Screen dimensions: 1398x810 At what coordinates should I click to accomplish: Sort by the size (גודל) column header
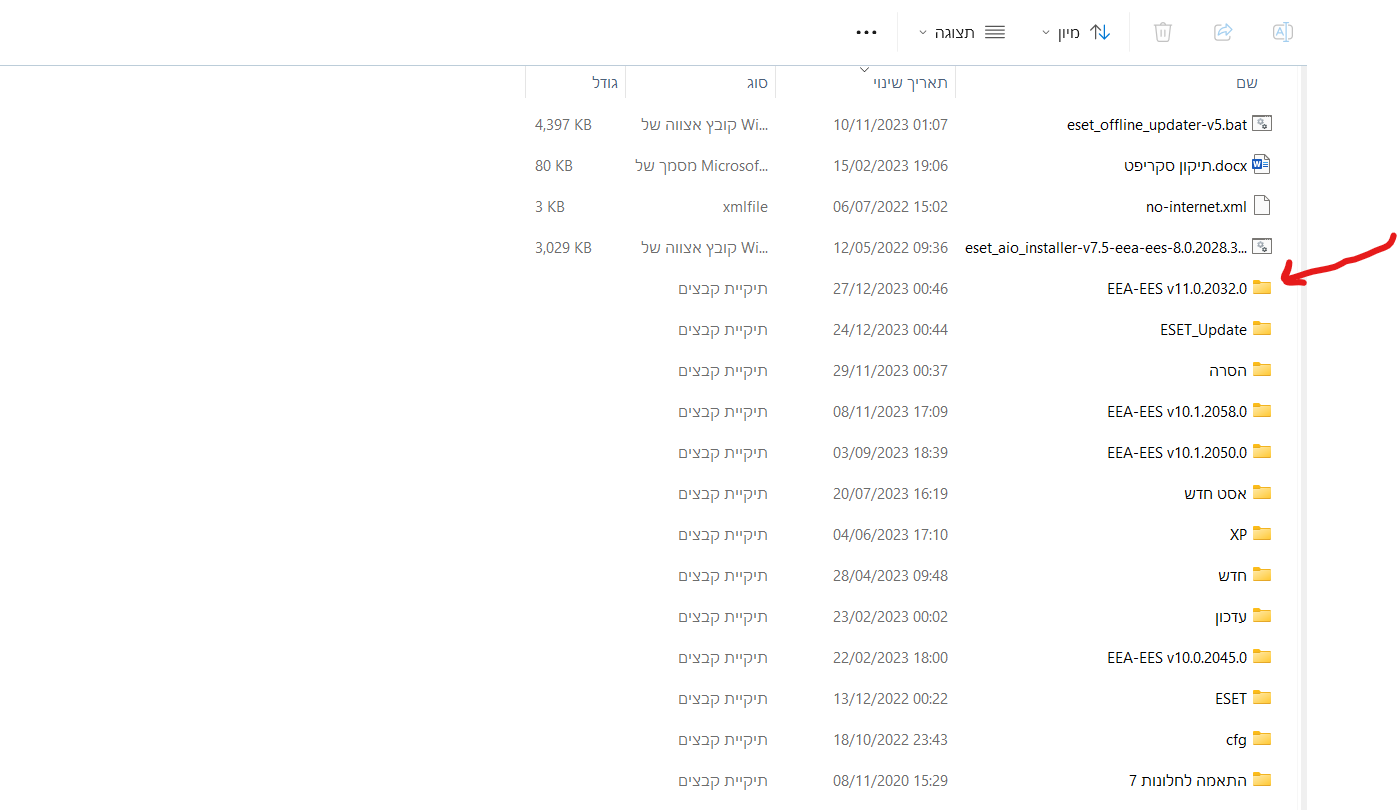pos(605,82)
